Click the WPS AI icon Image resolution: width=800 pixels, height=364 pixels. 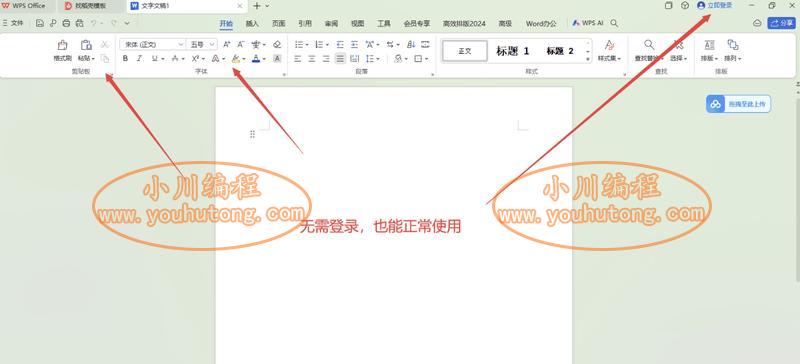pyautogui.click(x=576, y=23)
